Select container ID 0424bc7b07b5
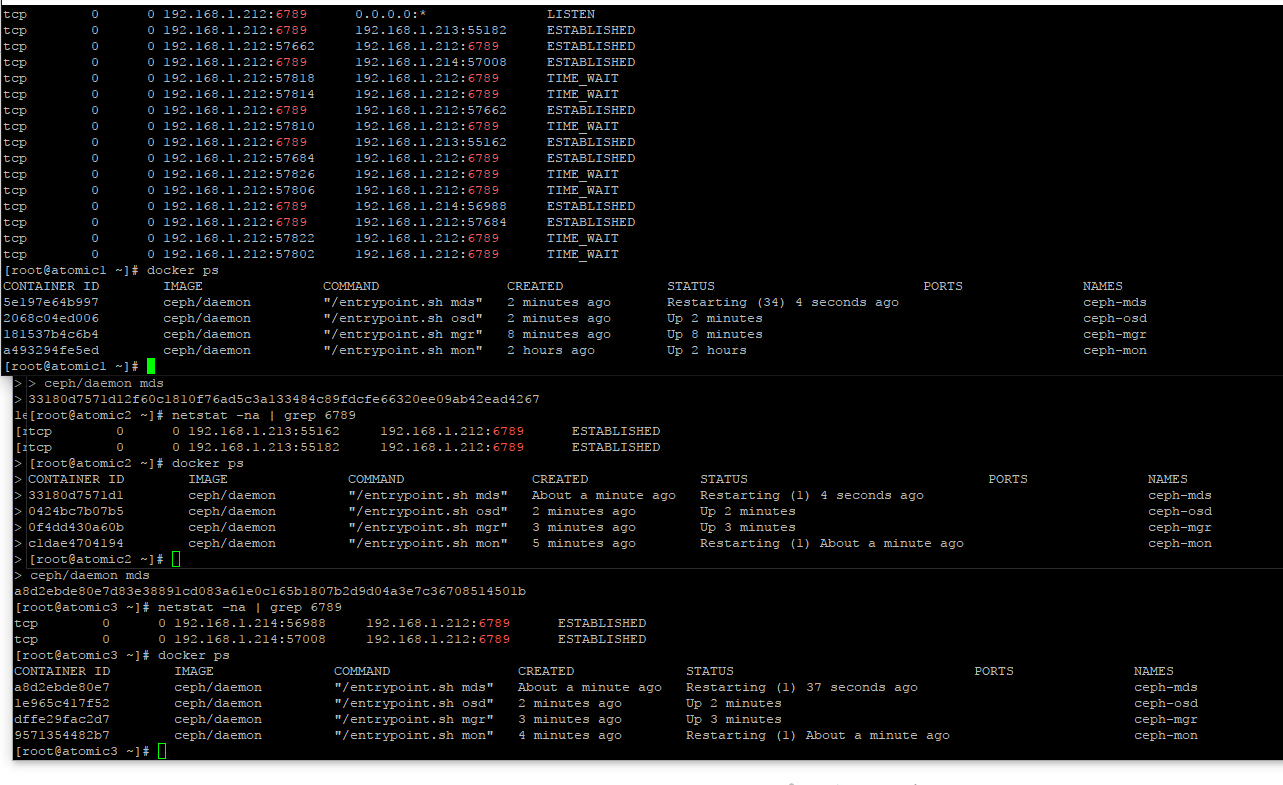This screenshot has width=1283, height=785. coord(76,511)
